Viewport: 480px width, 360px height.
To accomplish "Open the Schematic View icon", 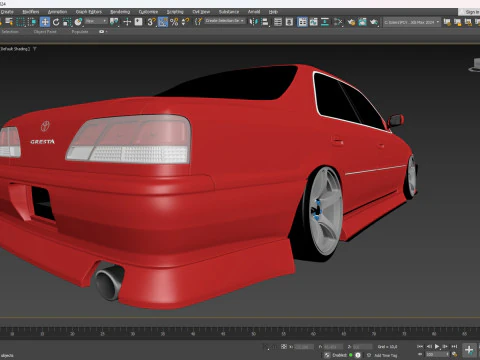I will (x=325, y=22).
